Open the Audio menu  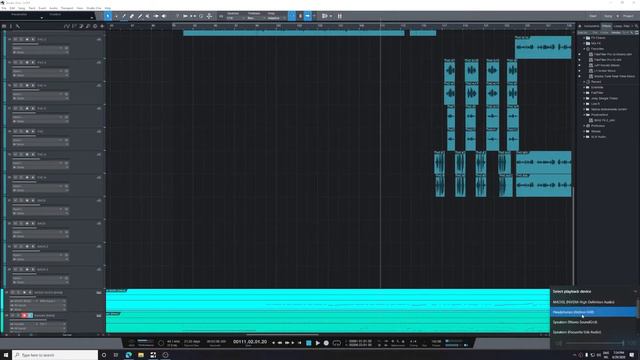(53, 8)
